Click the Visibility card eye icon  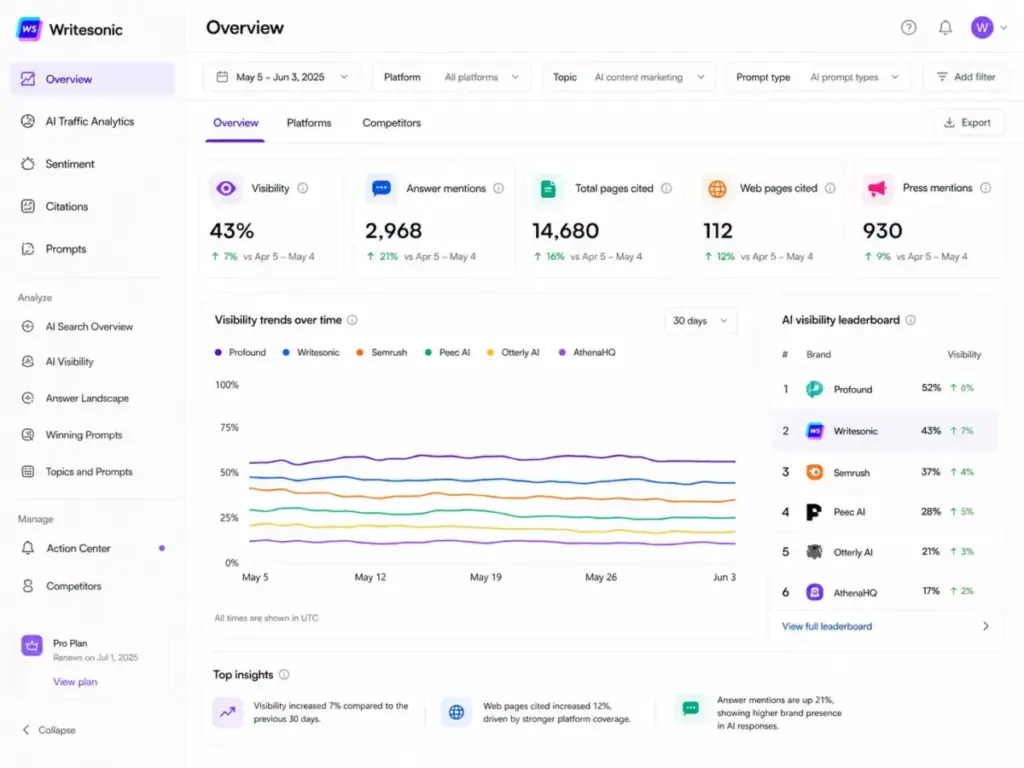point(226,188)
